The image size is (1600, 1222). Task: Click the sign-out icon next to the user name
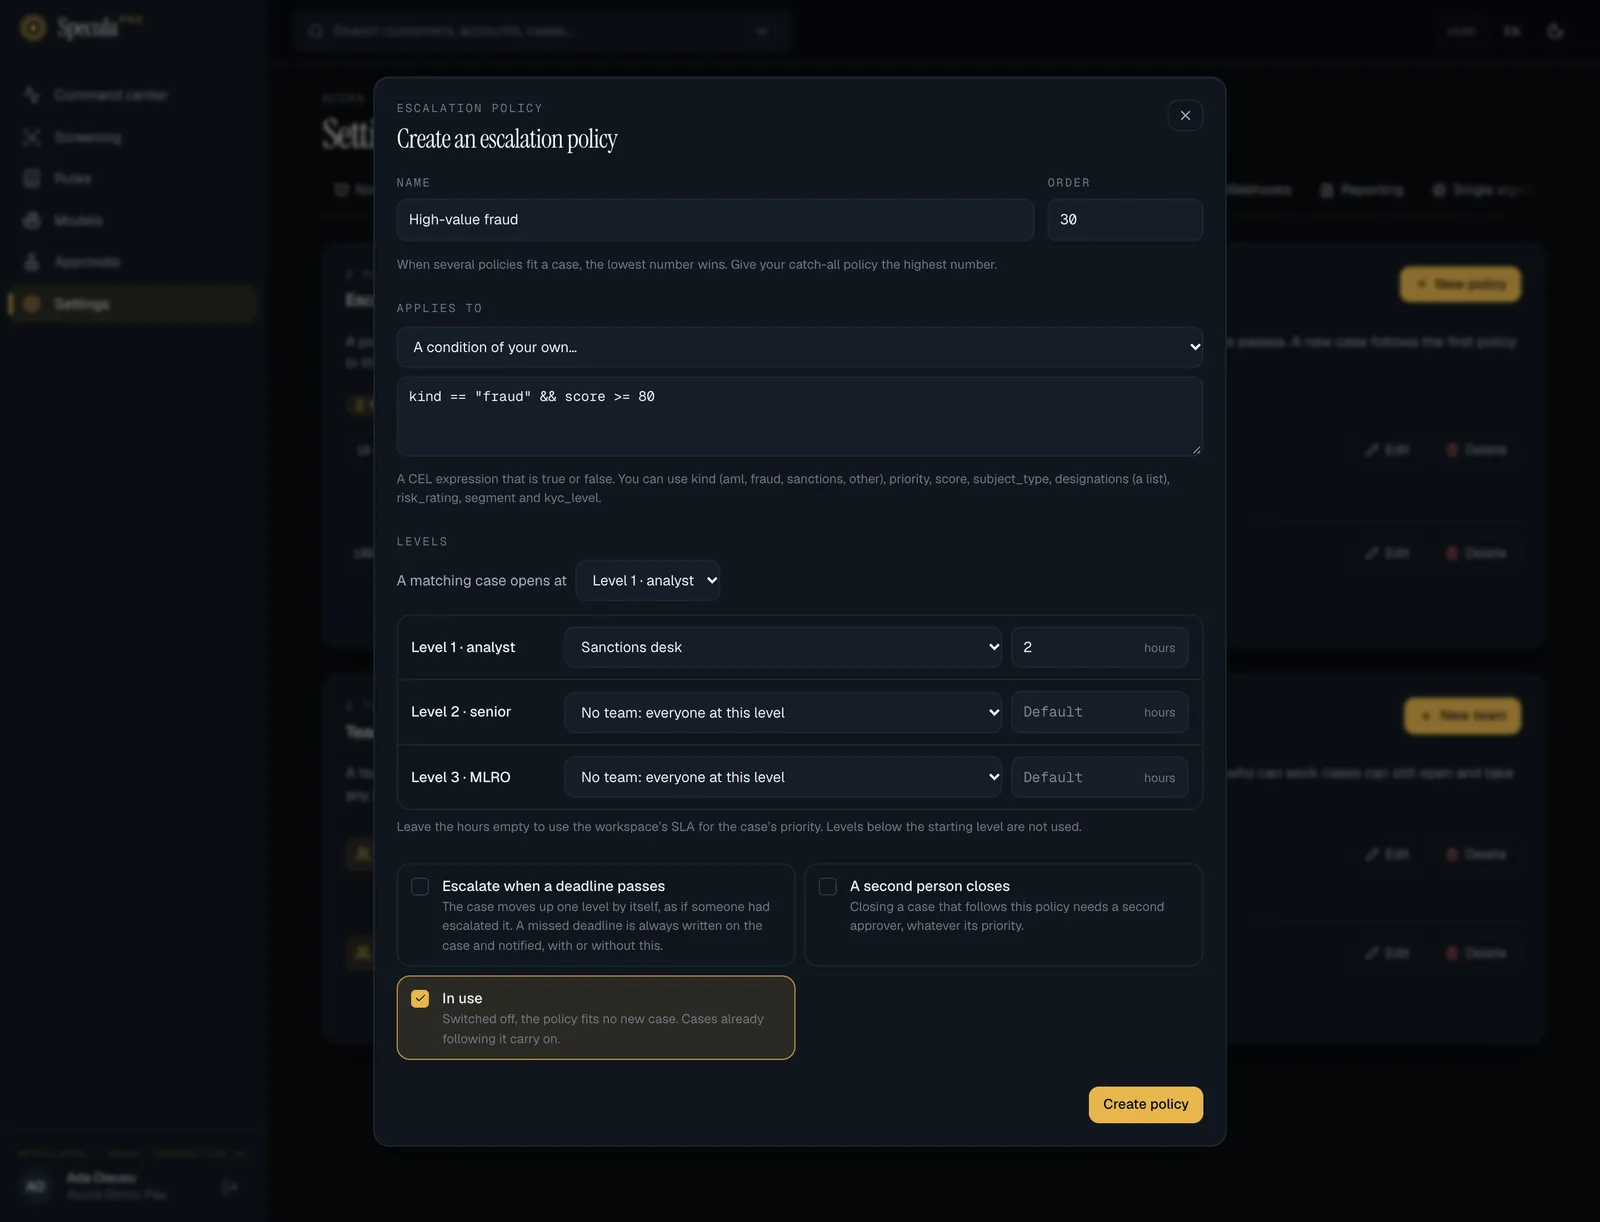tap(230, 1187)
